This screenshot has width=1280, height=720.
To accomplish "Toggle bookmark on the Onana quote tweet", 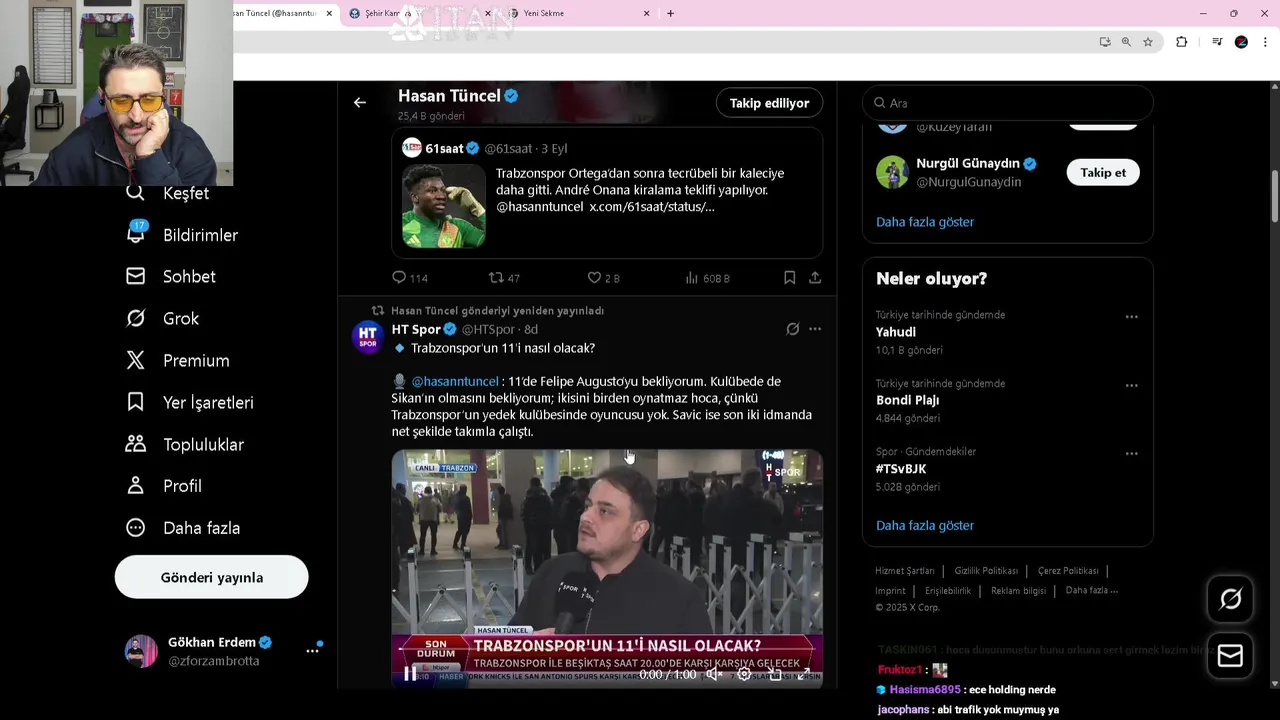I will 789,278.
